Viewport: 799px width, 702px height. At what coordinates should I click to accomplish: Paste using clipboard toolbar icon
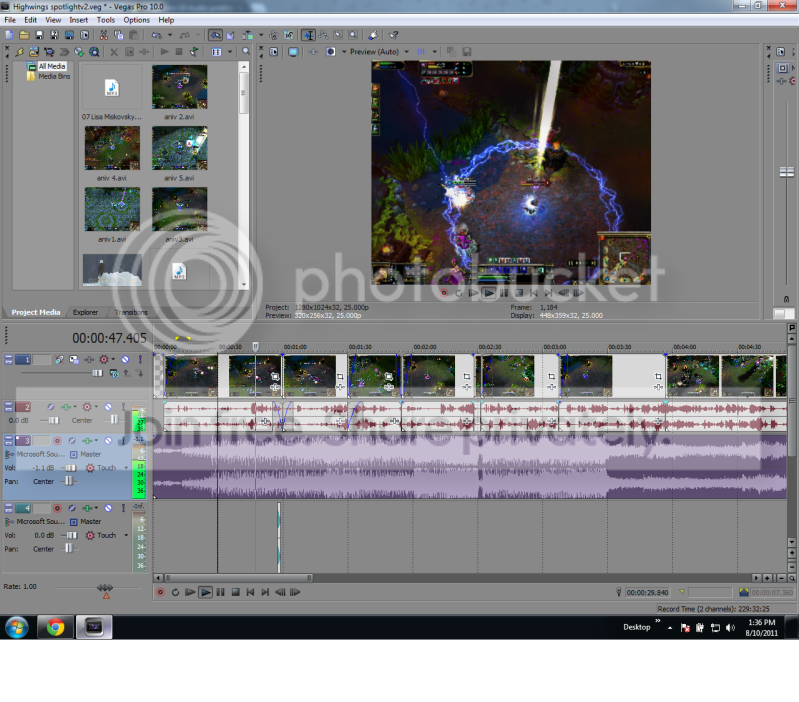click(x=134, y=35)
